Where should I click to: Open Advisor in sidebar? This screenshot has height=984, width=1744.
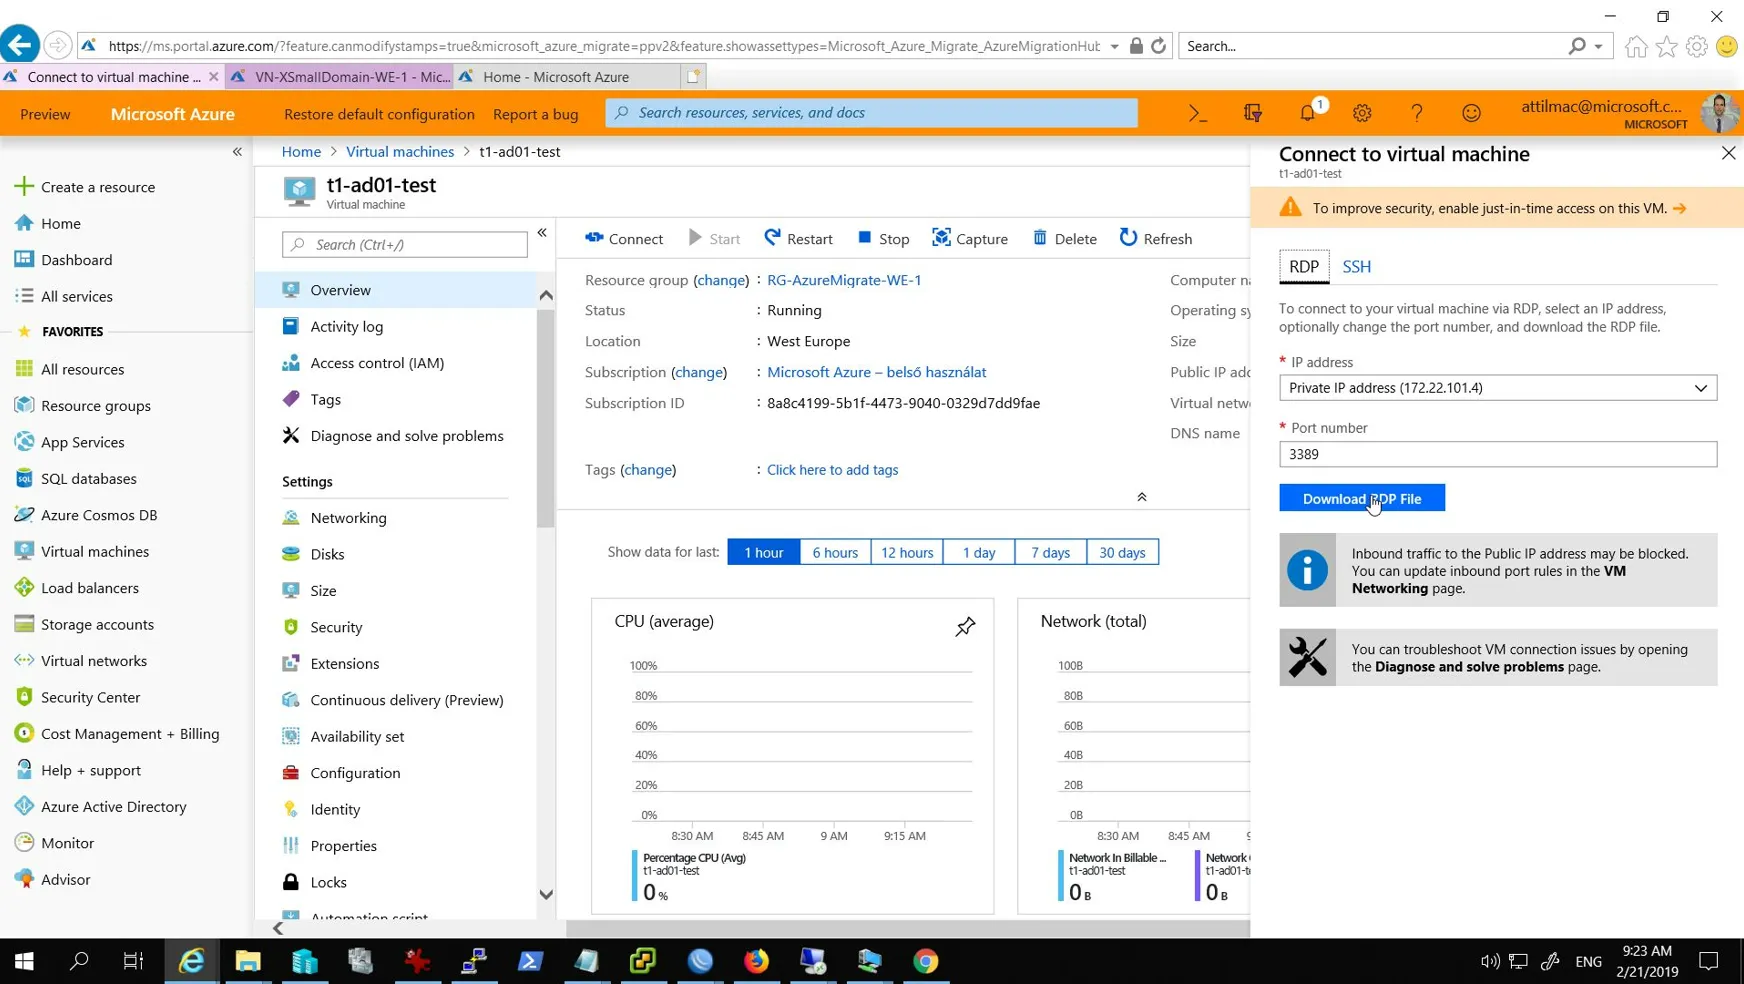coord(53,879)
